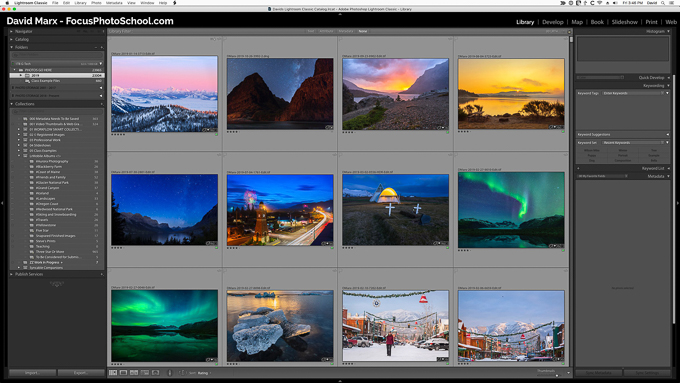Click the Sync Metadata button
Viewport: 680px width, 383px height.
click(598, 373)
